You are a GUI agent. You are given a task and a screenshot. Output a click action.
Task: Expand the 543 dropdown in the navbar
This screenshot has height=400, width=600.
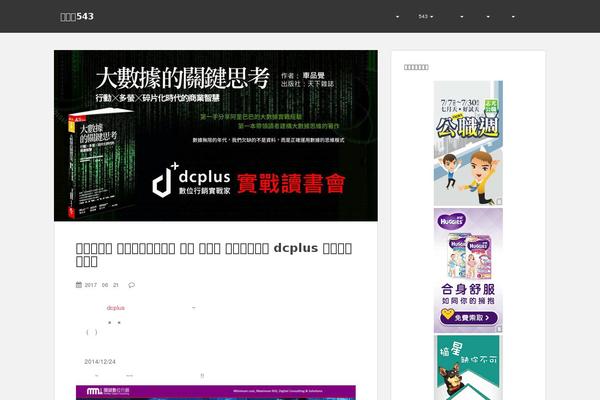click(x=426, y=17)
